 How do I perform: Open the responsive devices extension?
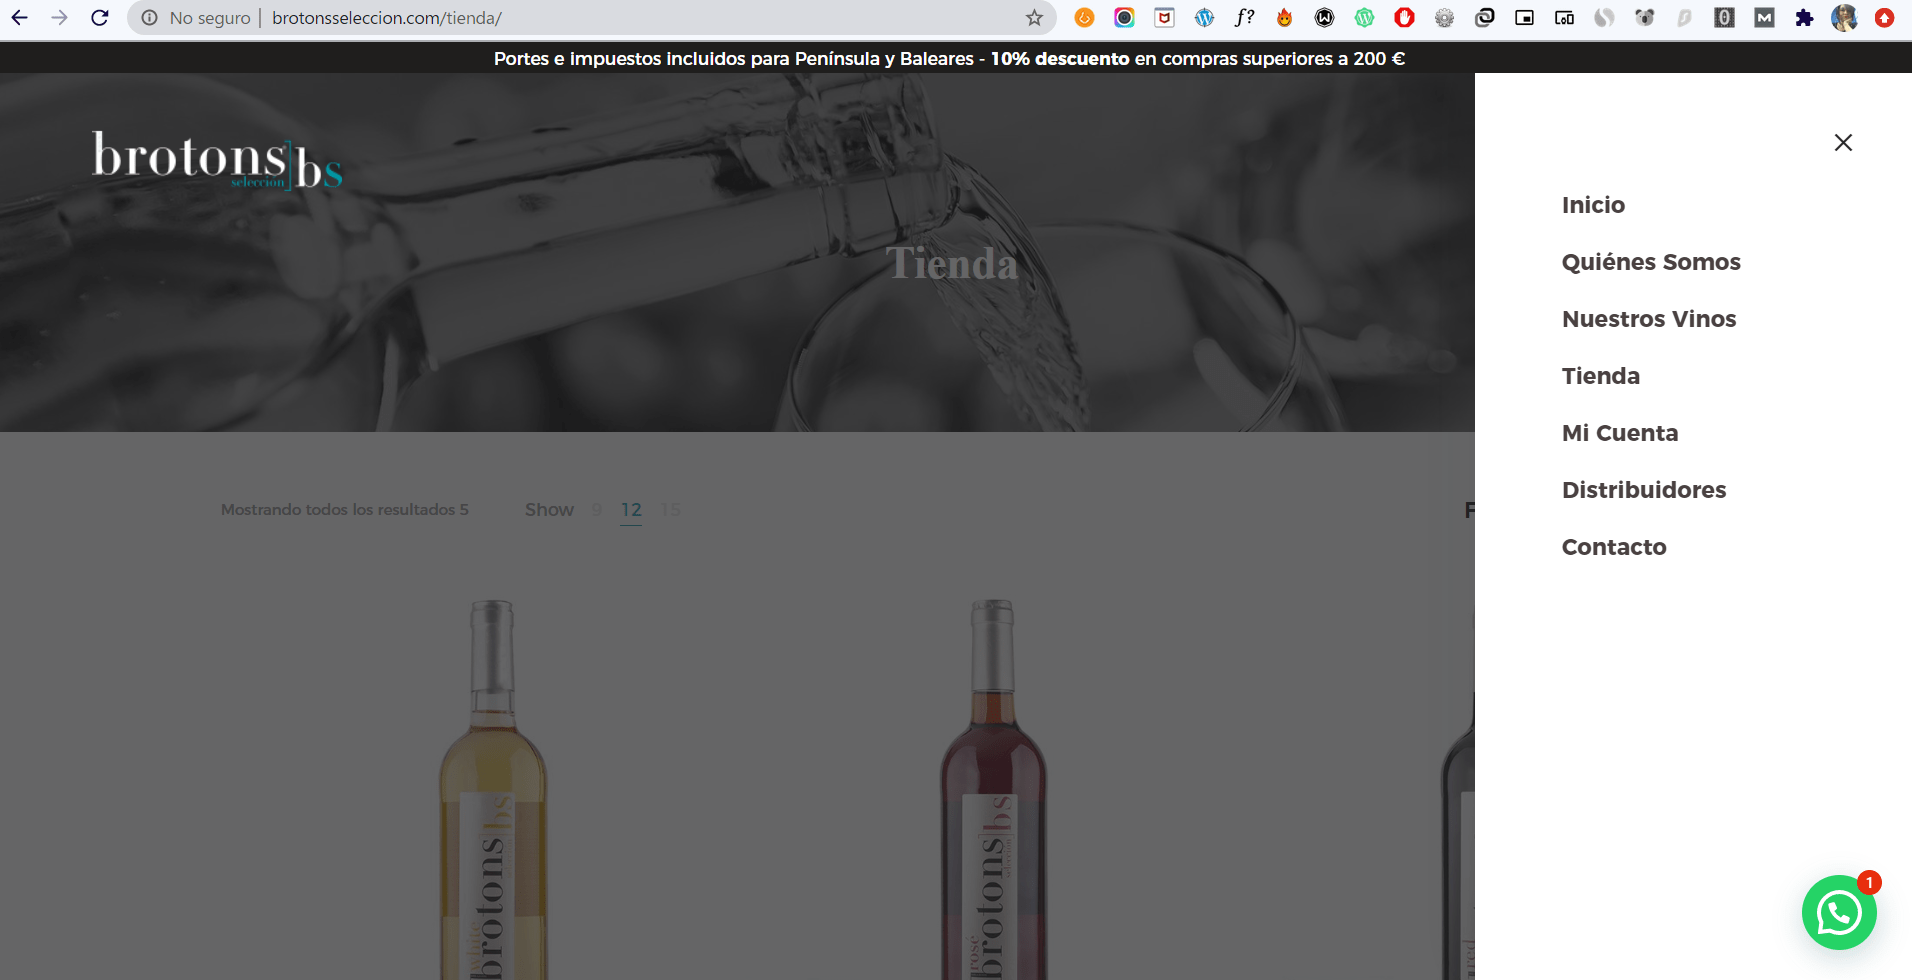point(1564,18)
